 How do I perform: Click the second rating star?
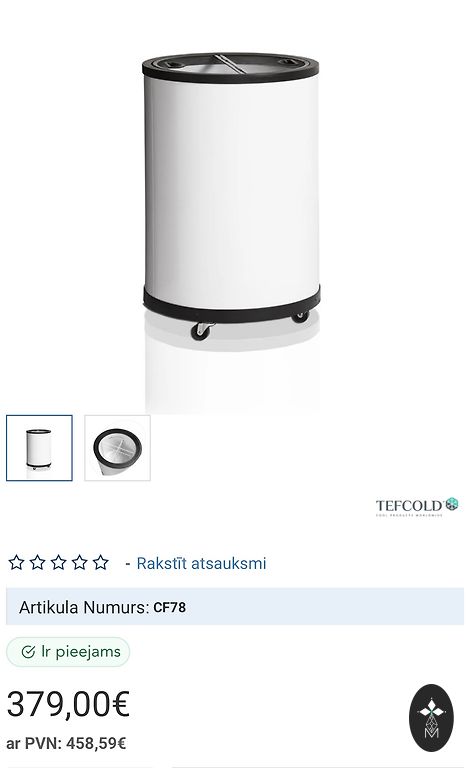[38, 562]
